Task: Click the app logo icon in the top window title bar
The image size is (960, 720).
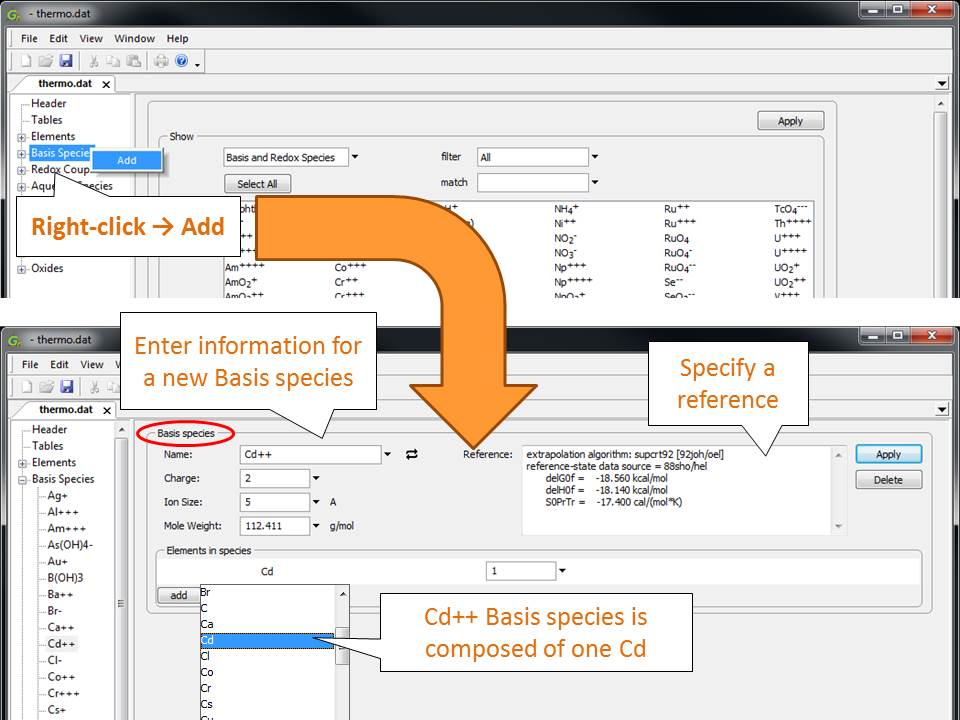Action: click(13, 13)
